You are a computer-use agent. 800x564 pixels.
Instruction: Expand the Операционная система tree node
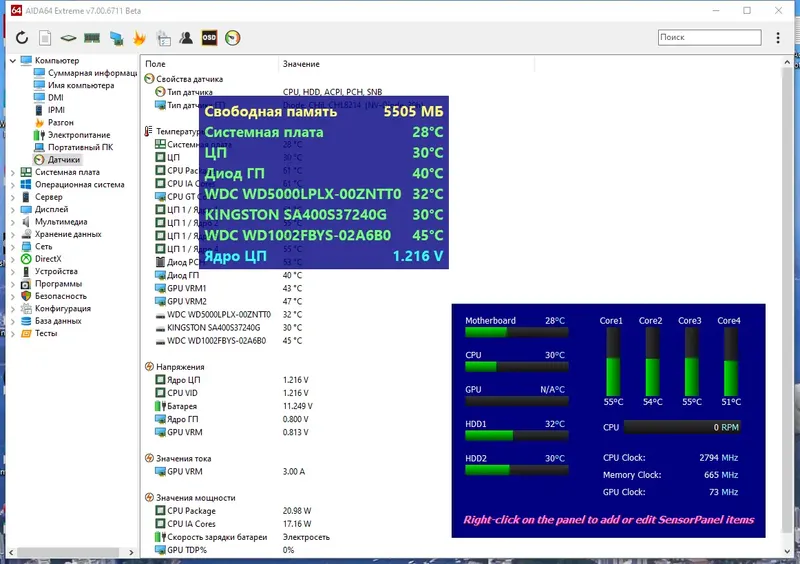[13, 185]
